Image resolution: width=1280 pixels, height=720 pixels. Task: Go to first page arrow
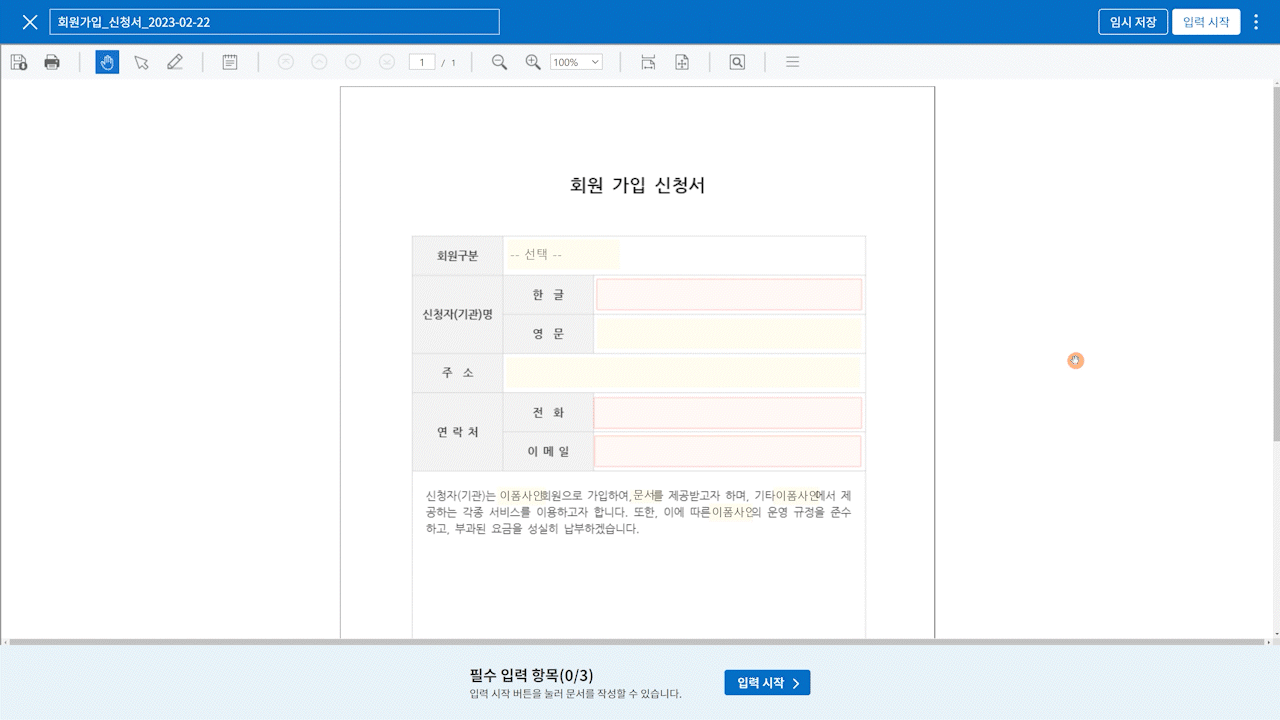tap(285, 62)
